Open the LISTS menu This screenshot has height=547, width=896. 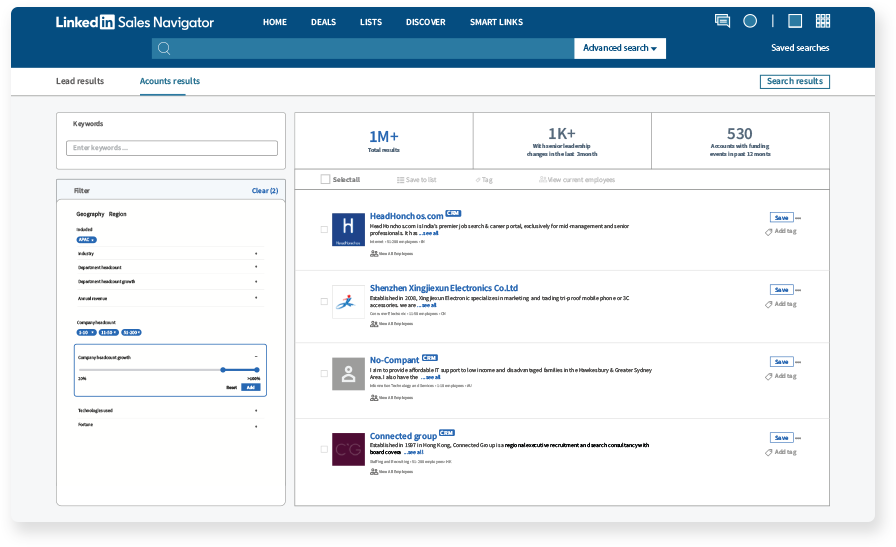[371, 22]
